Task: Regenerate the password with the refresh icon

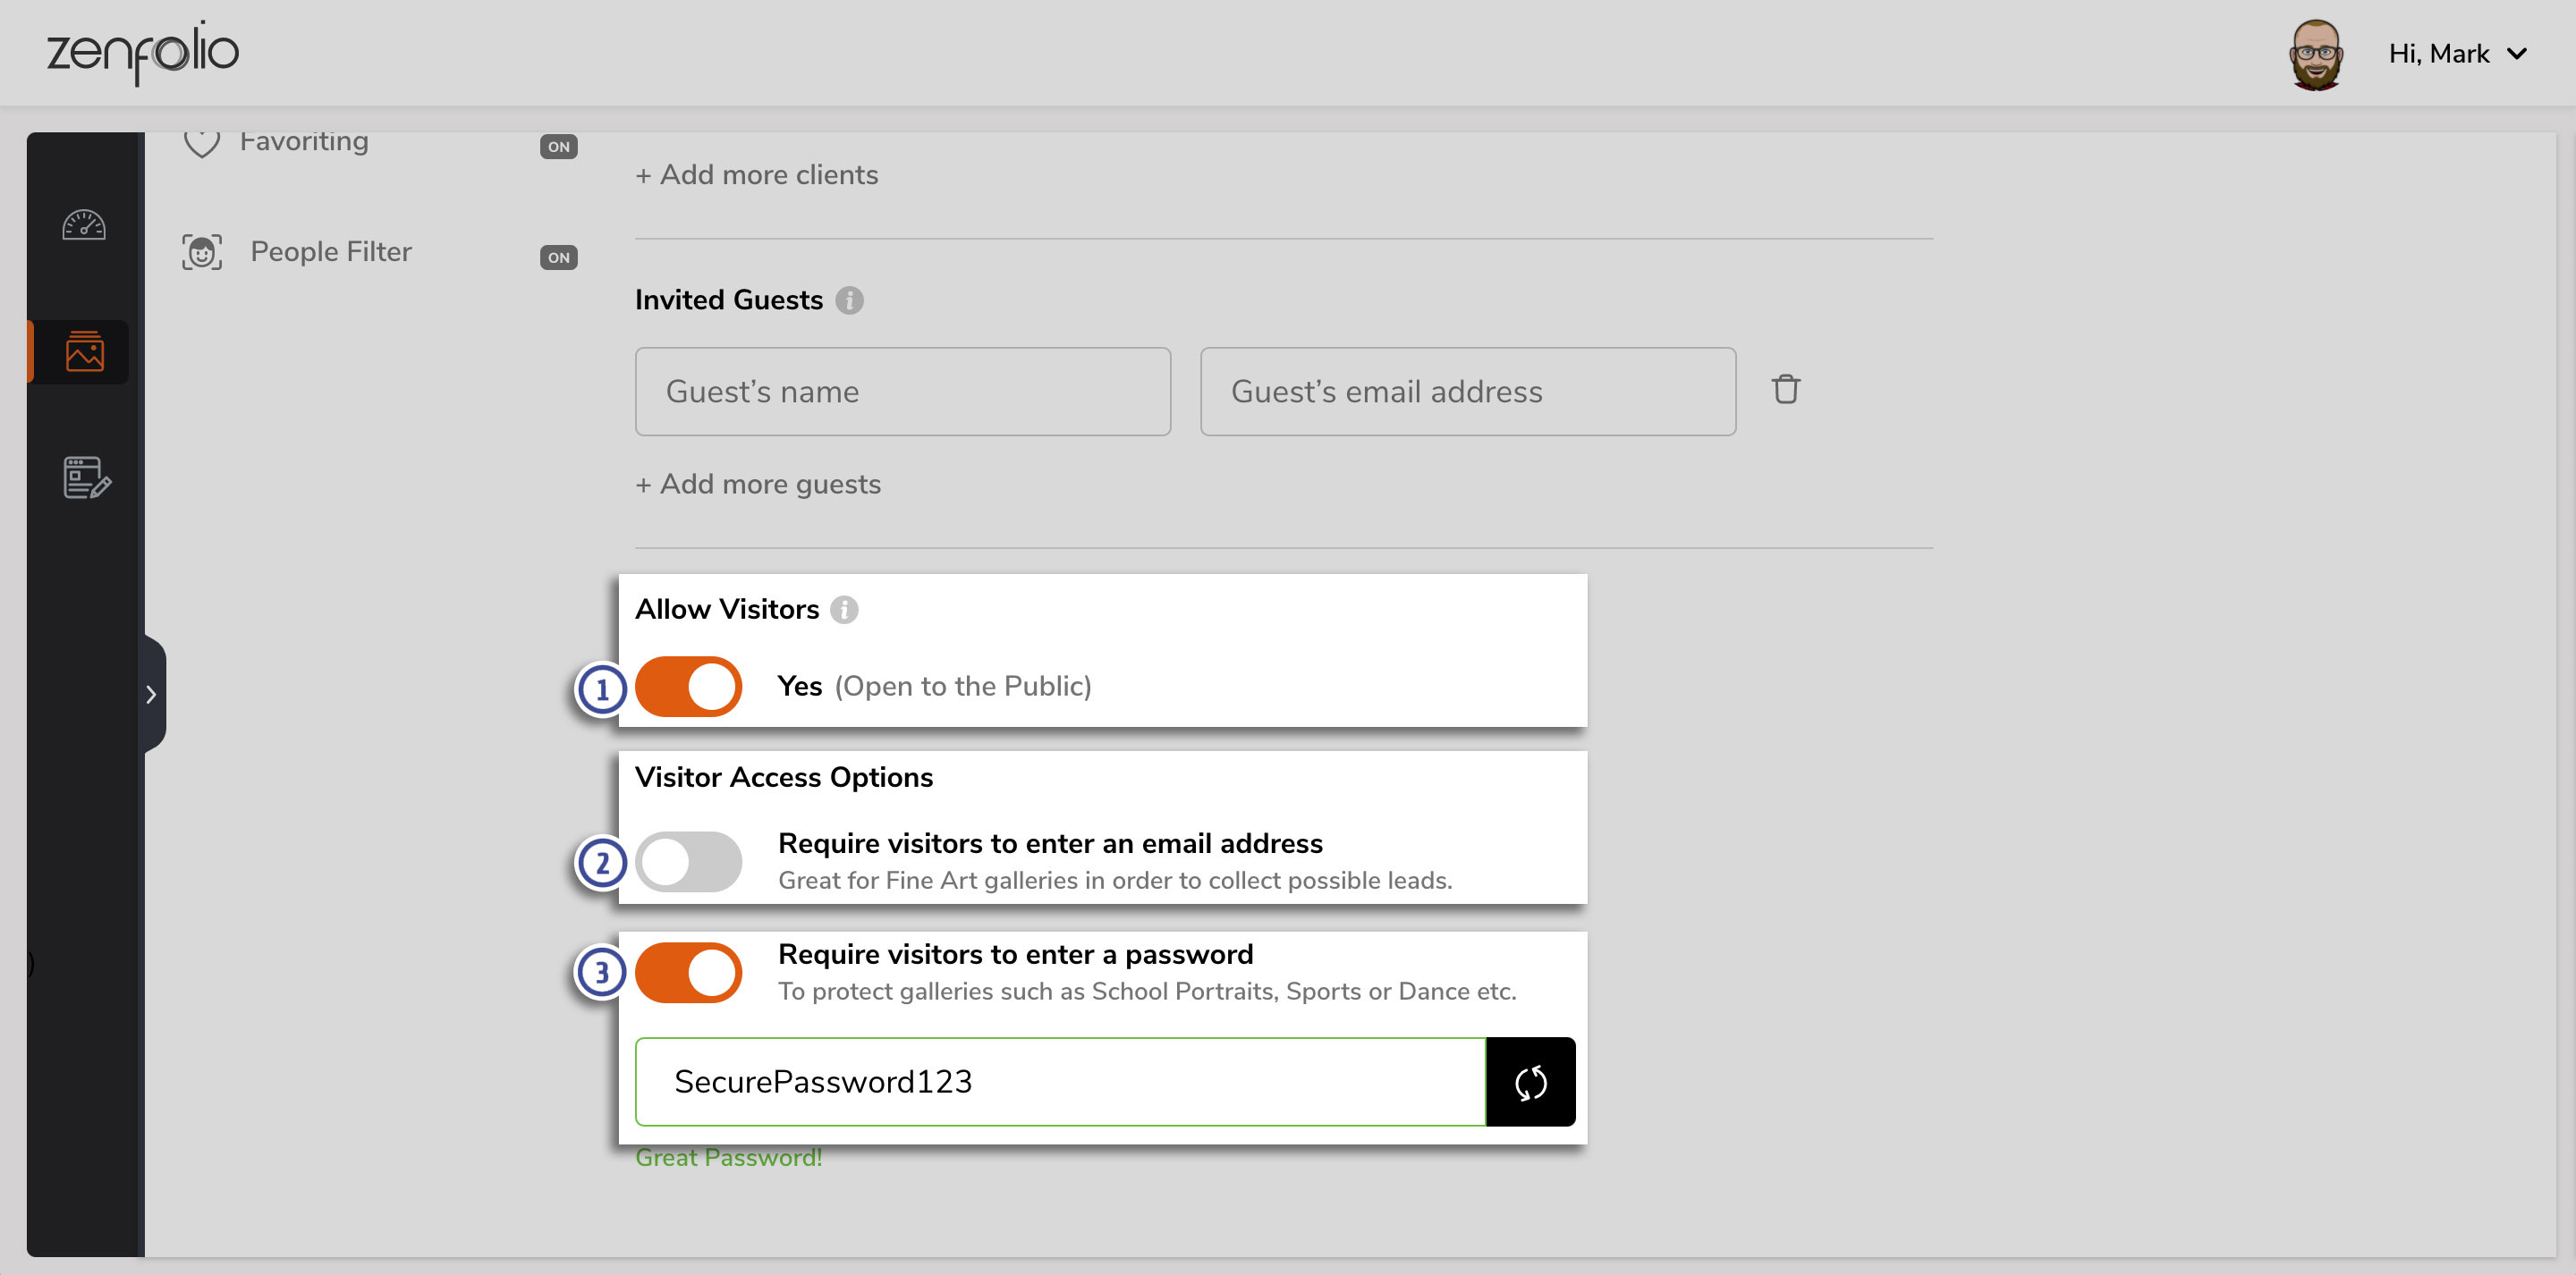Action: (1530, 1081)
